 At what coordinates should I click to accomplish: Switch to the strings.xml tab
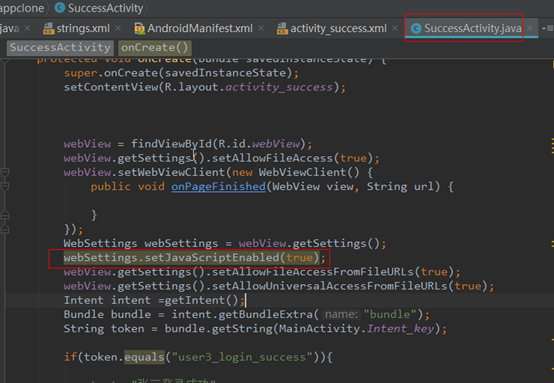coord(83,28)
